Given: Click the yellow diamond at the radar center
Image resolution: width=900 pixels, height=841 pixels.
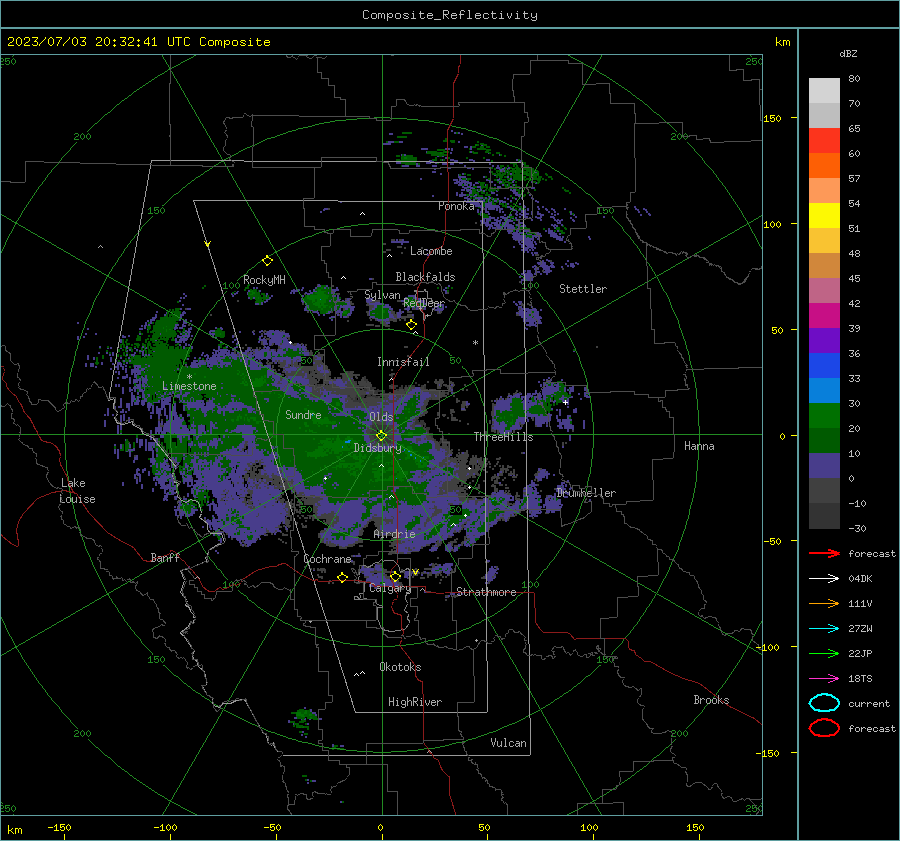Looking at the screenshot, I should [x=381, y=436].
